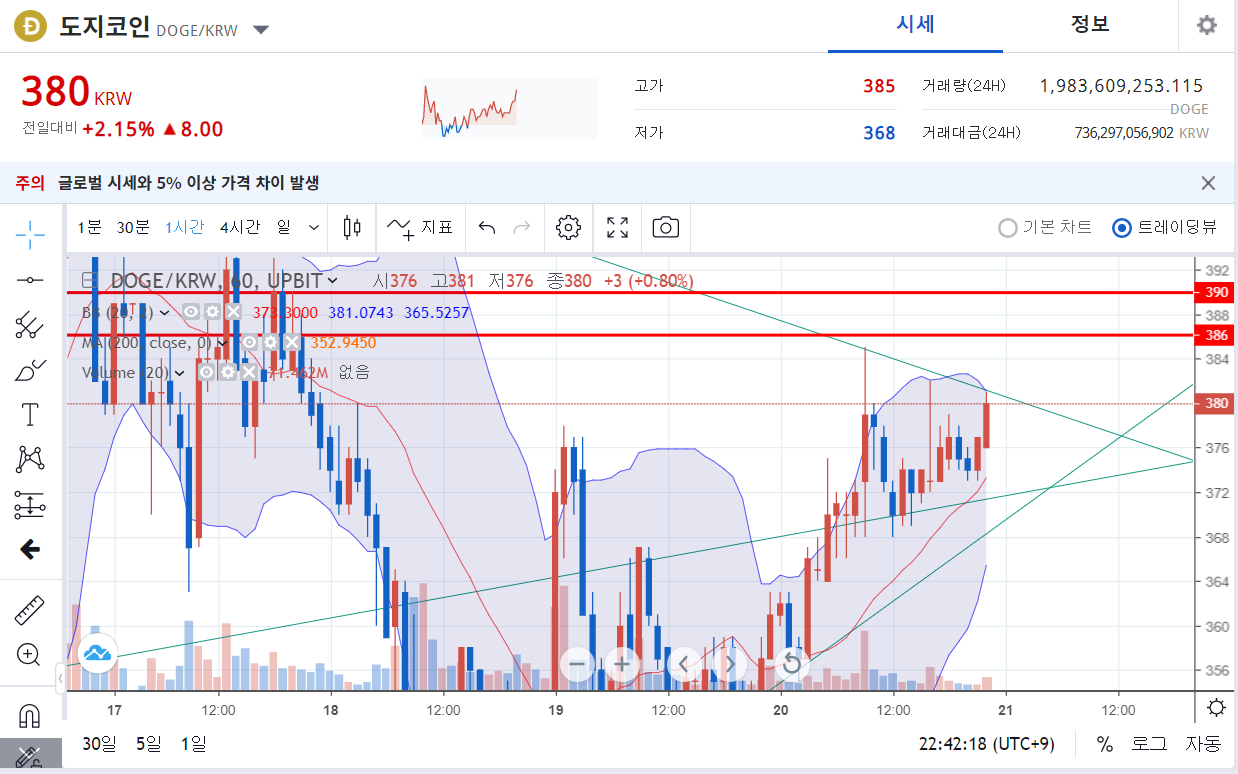Click the TradingView cloud logo button
This screenshot has height=774, width=1238.
tap(97, 654)
